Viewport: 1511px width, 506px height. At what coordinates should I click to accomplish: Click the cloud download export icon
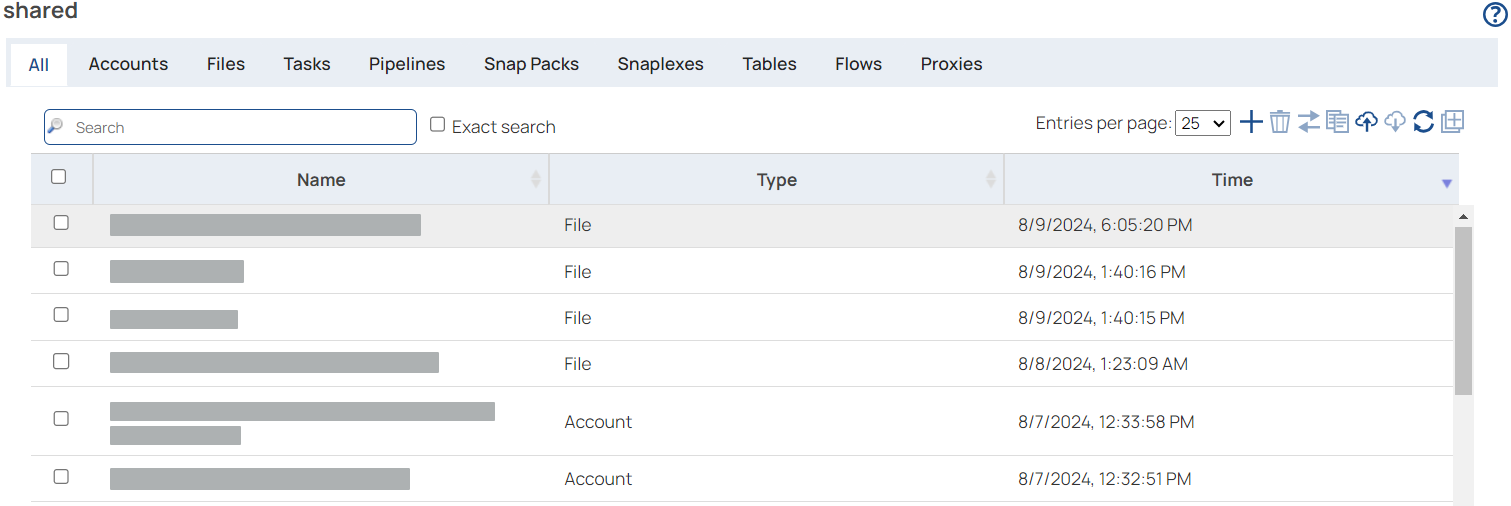pyautogui.click(x=1395, y=122)
